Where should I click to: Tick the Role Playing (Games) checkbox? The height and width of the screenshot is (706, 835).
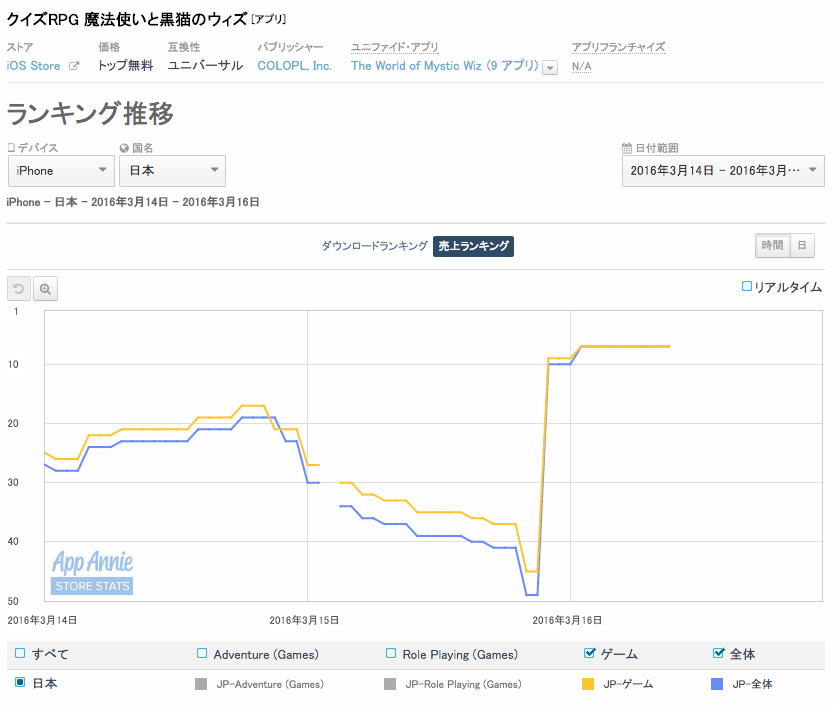(x=391, y=654)
